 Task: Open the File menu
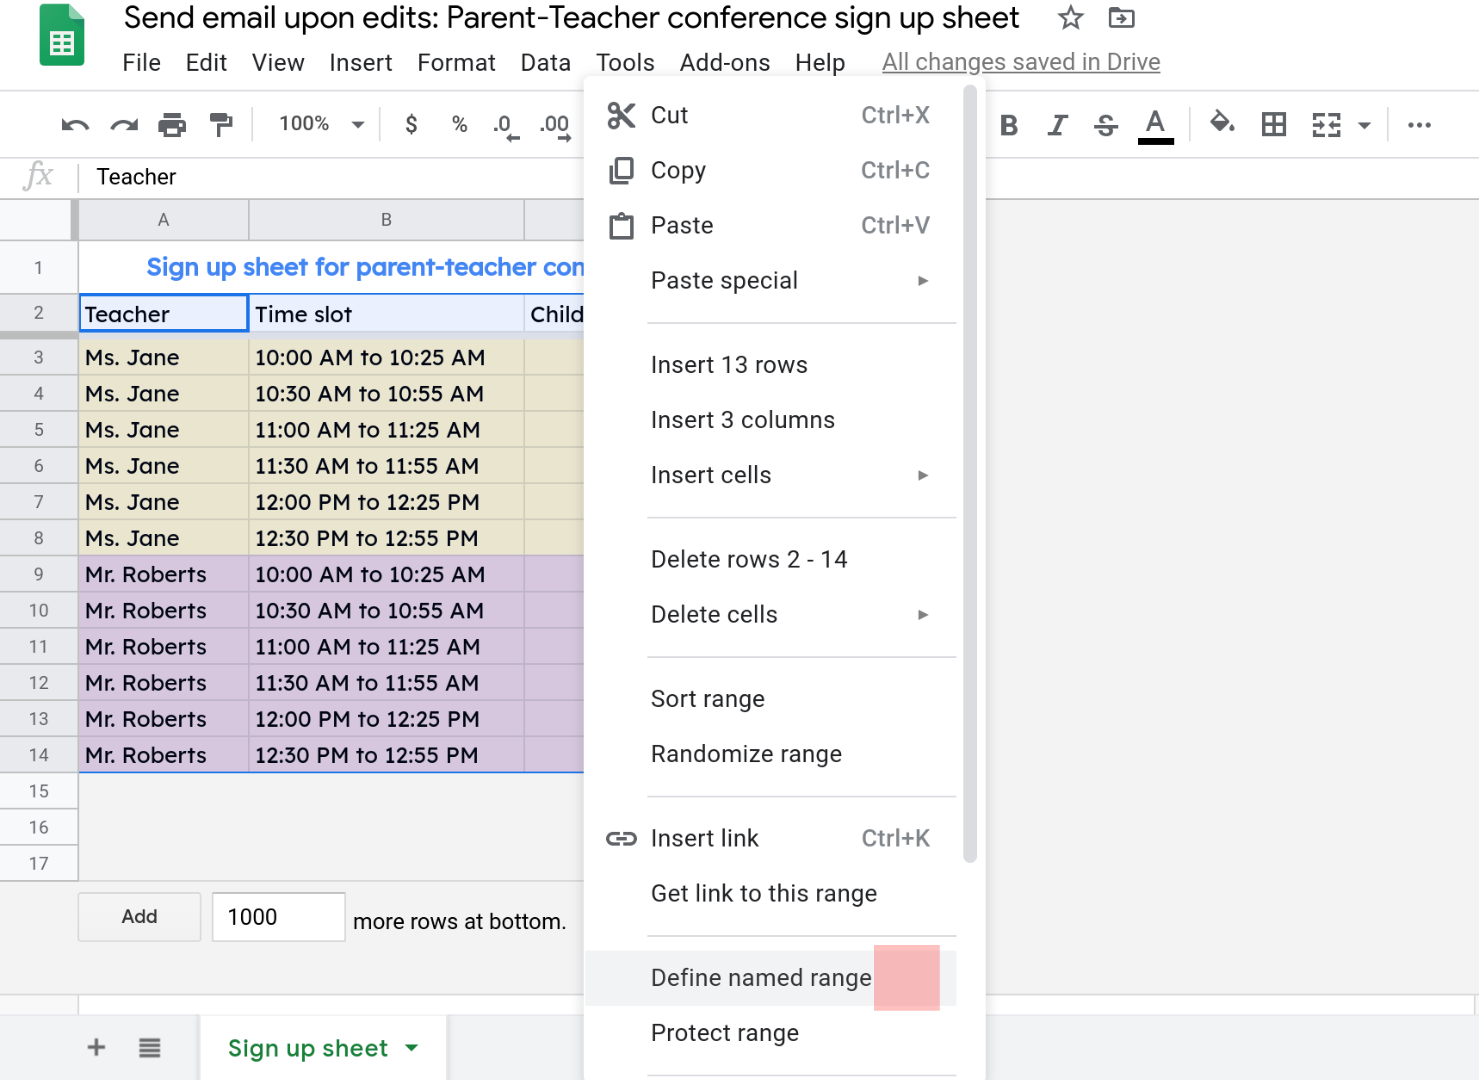tap(142, 62)
